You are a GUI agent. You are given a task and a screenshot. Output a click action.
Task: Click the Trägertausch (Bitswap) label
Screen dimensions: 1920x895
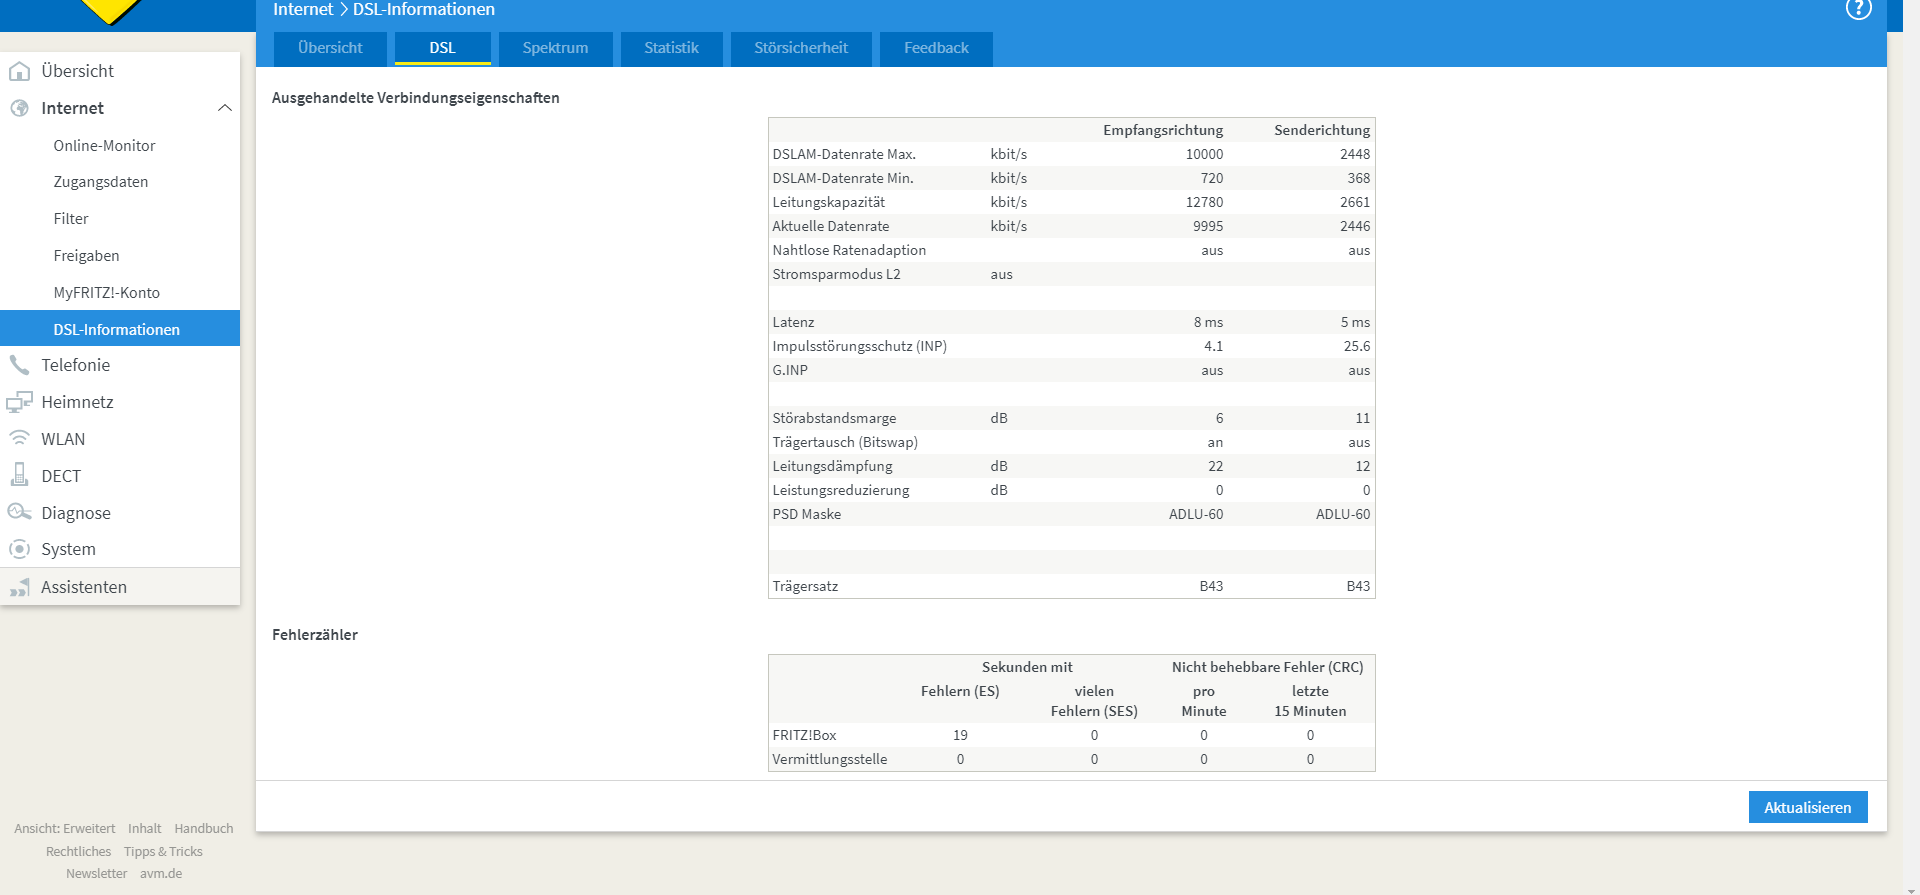(845, 442)
